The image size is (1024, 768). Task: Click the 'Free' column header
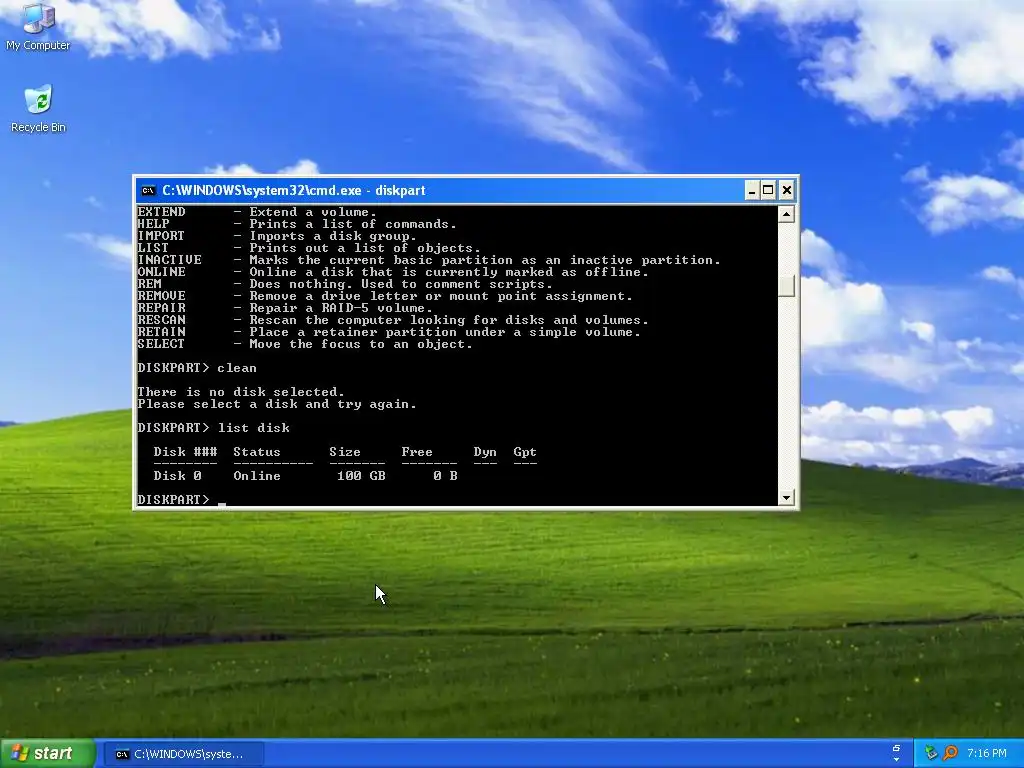click(x=417, y=452)
